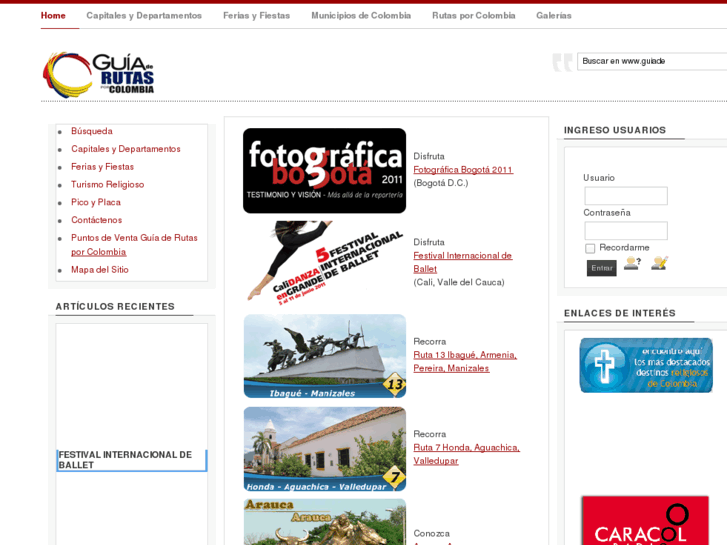Click the forgot password user icon
This screenshot has height=545, width=727.
coord(632,263)
